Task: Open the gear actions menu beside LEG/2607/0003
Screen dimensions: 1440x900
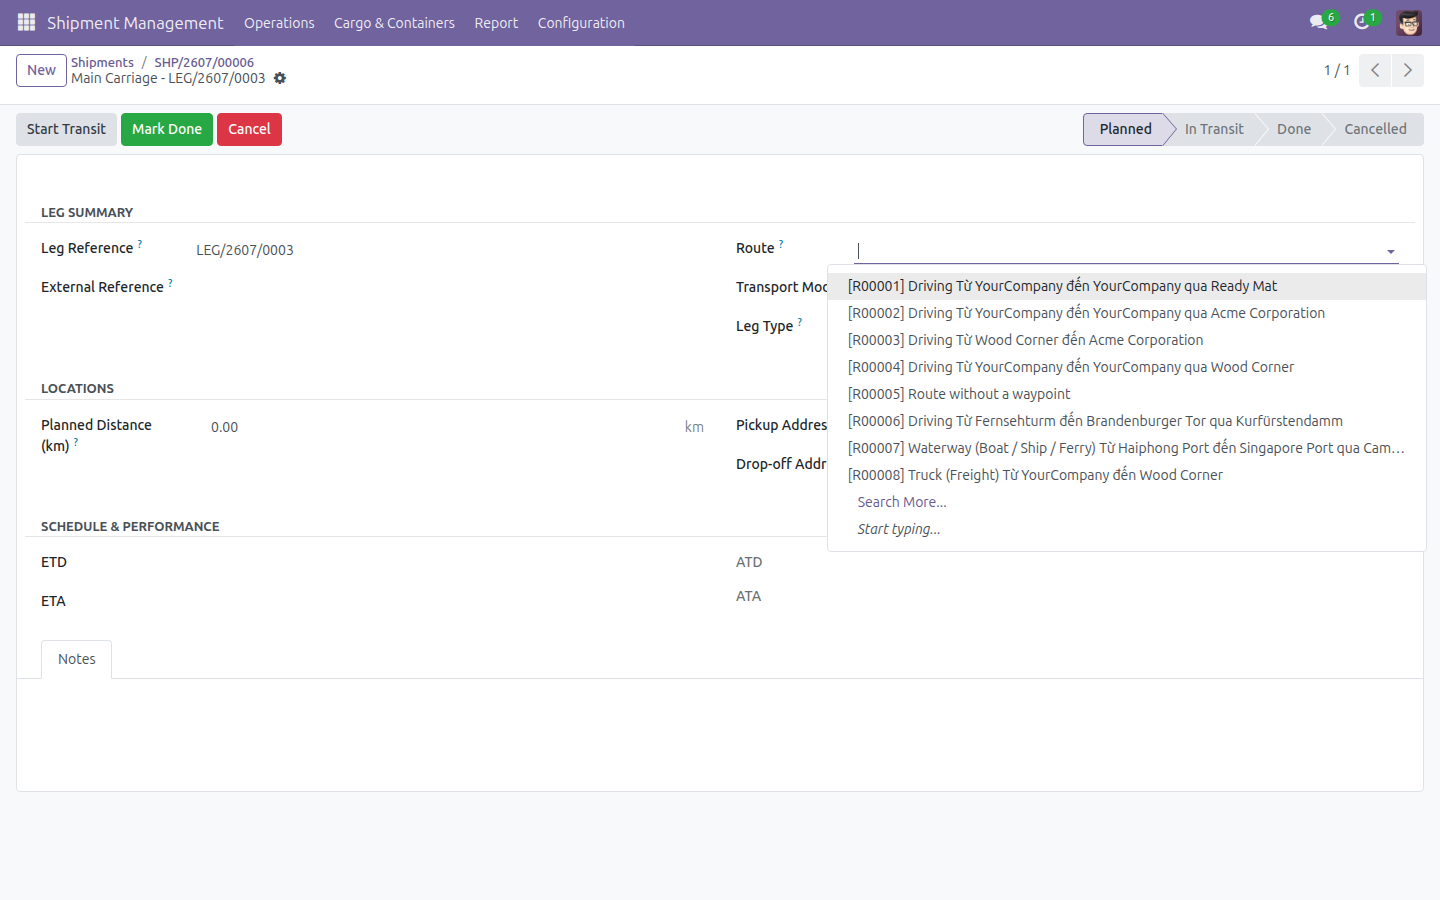Action: pos(280,78)
